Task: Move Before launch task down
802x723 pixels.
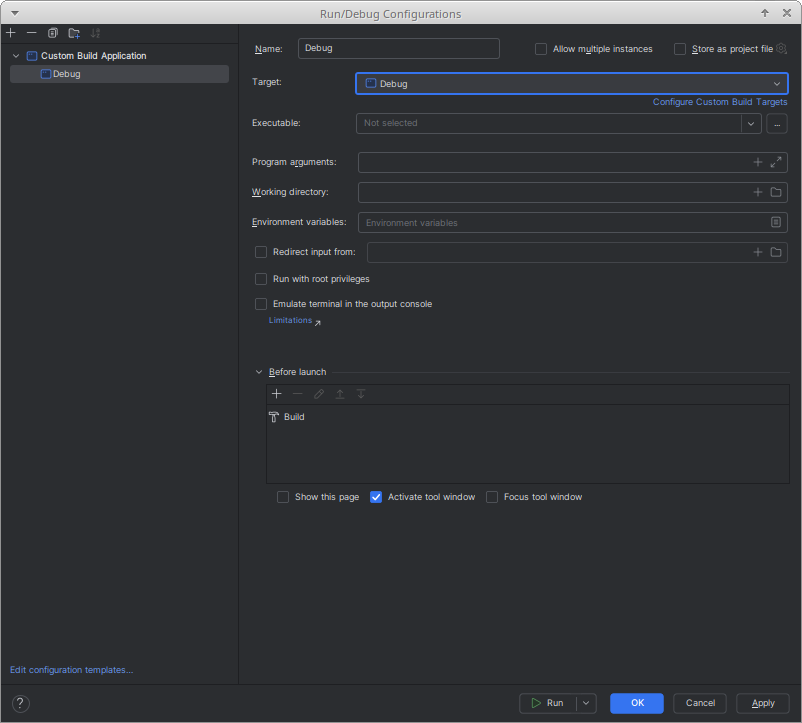Action: 361,394
